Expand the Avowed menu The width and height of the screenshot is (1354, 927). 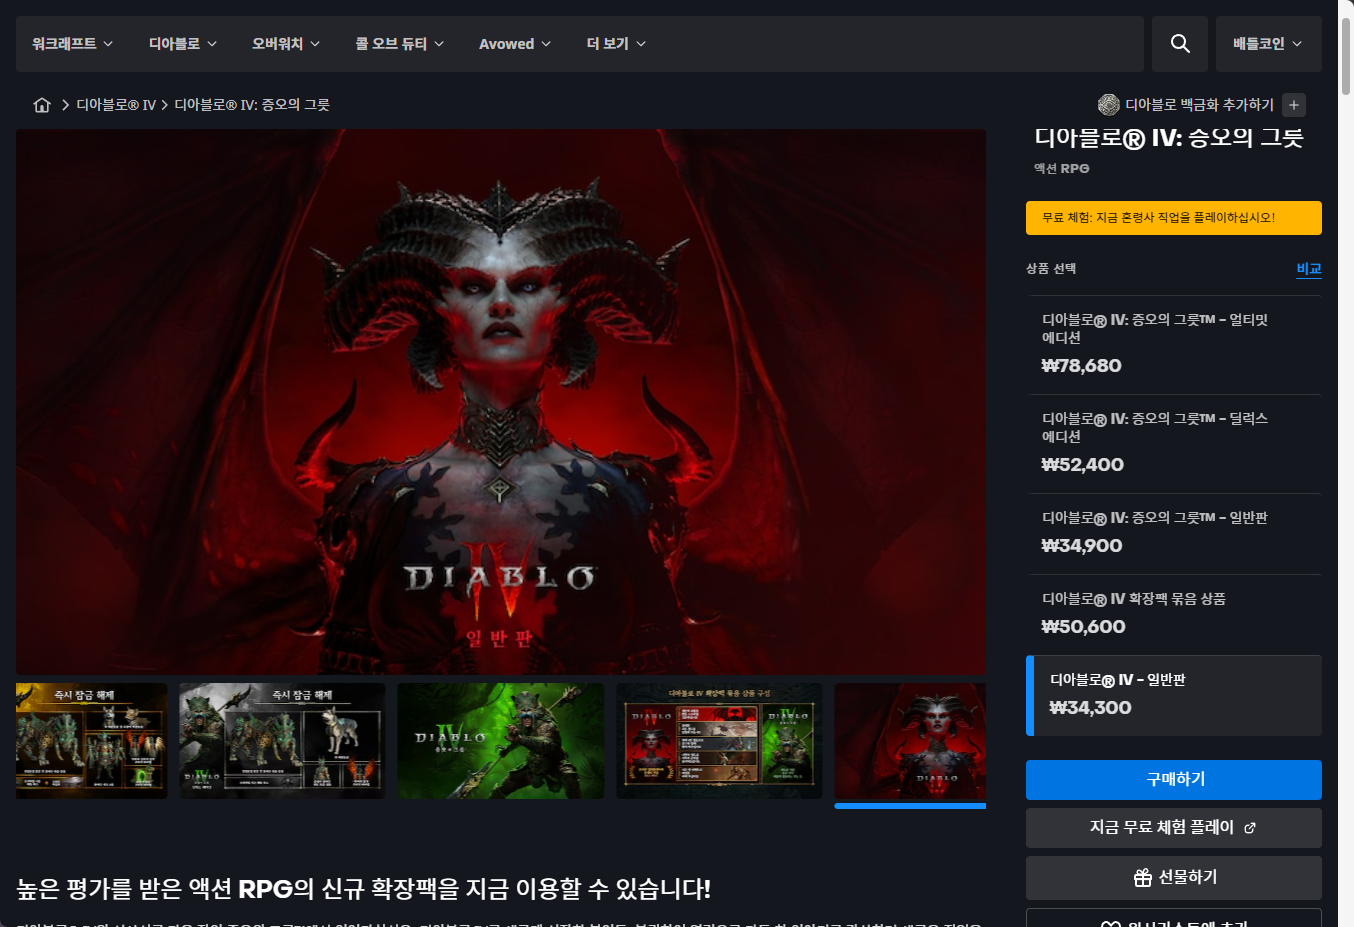pos(515,44)
